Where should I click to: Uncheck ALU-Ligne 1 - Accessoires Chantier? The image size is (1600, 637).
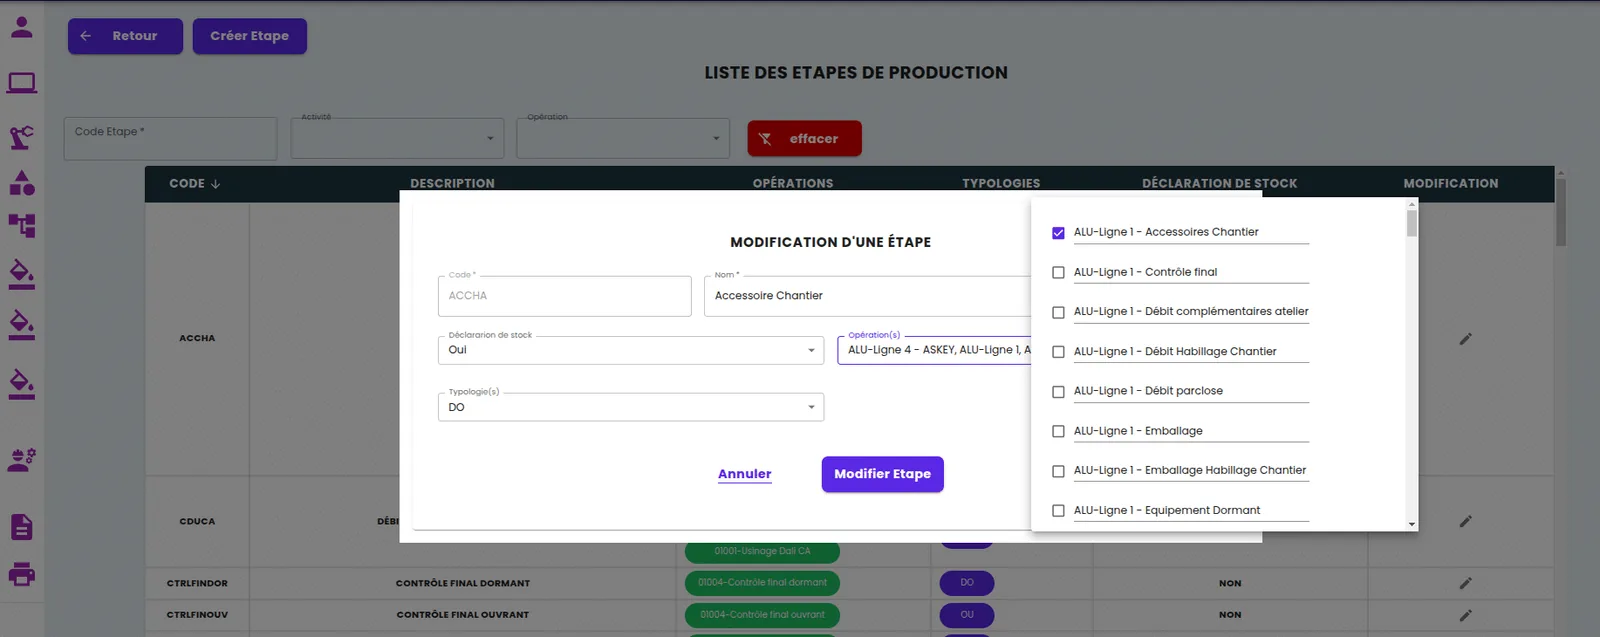(x=1058, y=233)
